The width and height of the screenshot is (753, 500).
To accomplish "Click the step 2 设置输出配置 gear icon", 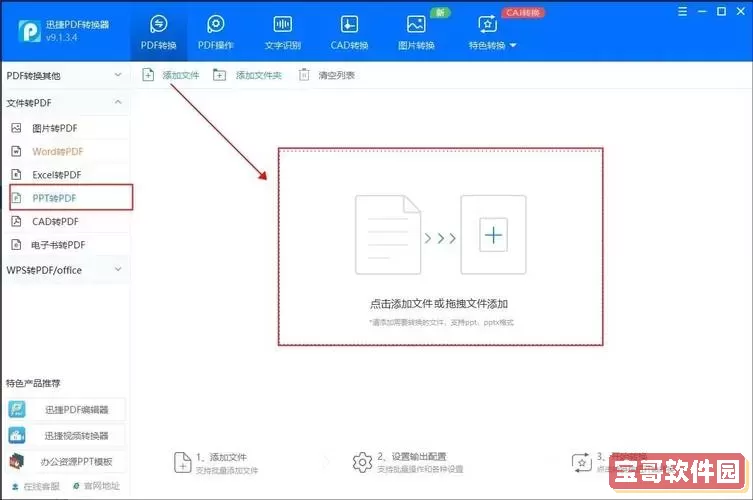I will click(362, 462).
